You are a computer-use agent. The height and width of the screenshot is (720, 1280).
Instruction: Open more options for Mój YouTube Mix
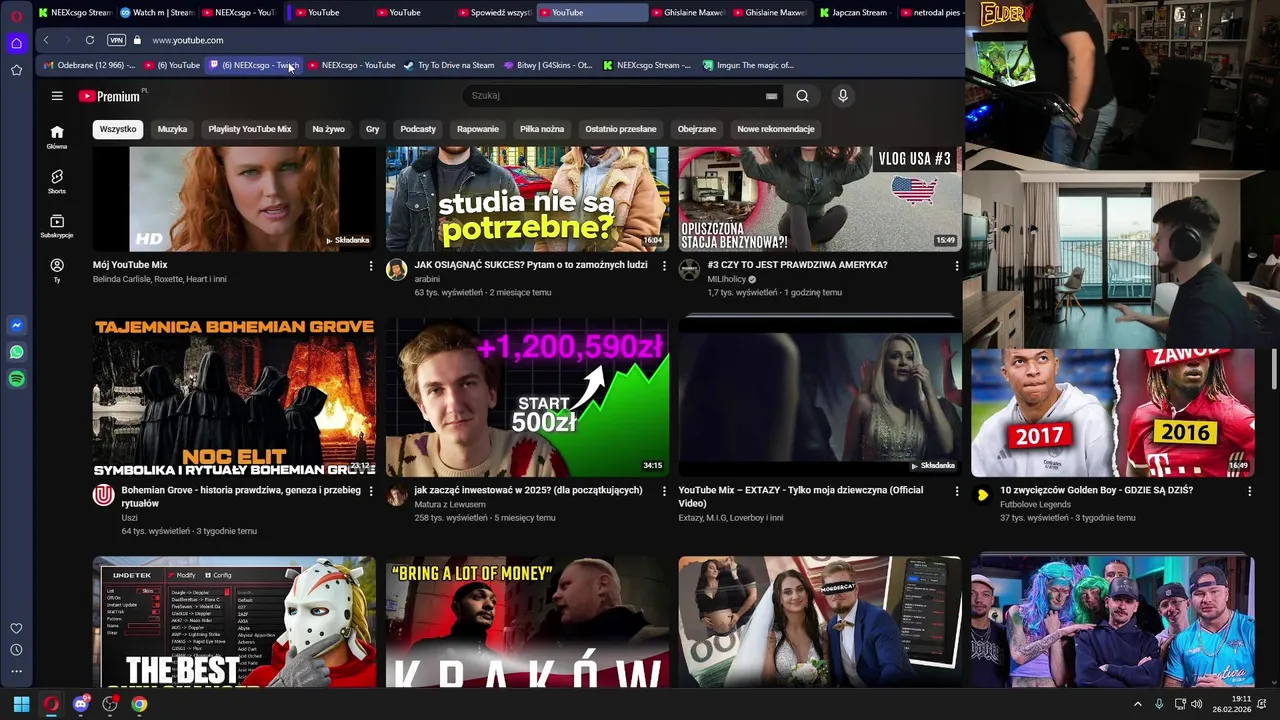pos(371,266)
